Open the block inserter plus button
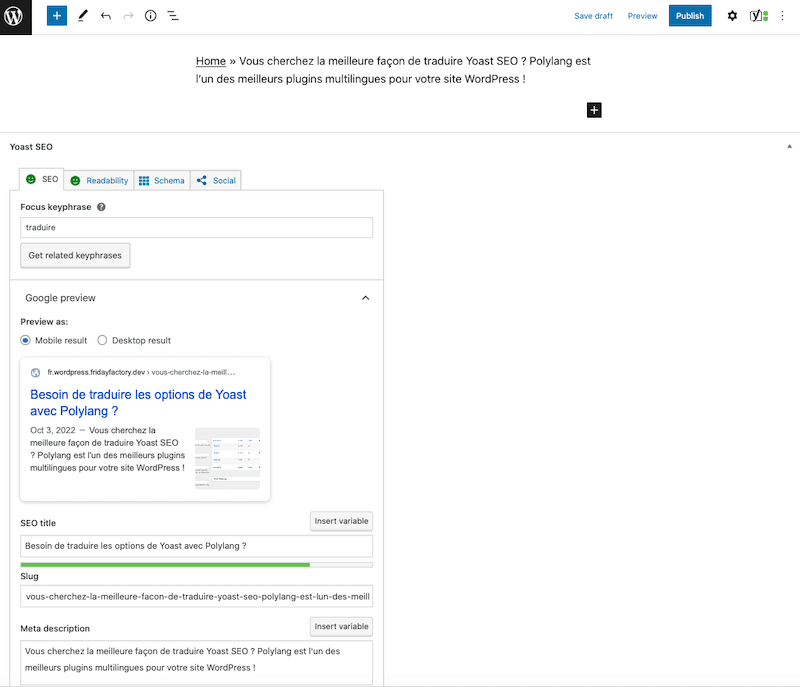Image resolution: width=800 pixels, height=687 pixels. coord(57,16)
